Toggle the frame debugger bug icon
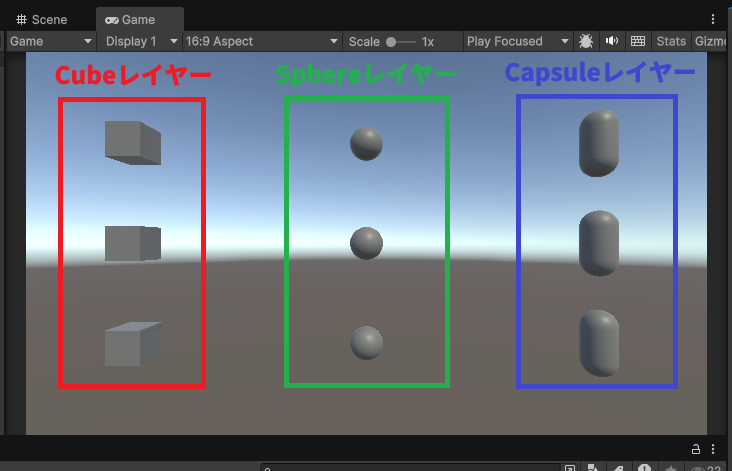Image resolution: width=732 pixels, height=471 pixels. coord(586,41)
